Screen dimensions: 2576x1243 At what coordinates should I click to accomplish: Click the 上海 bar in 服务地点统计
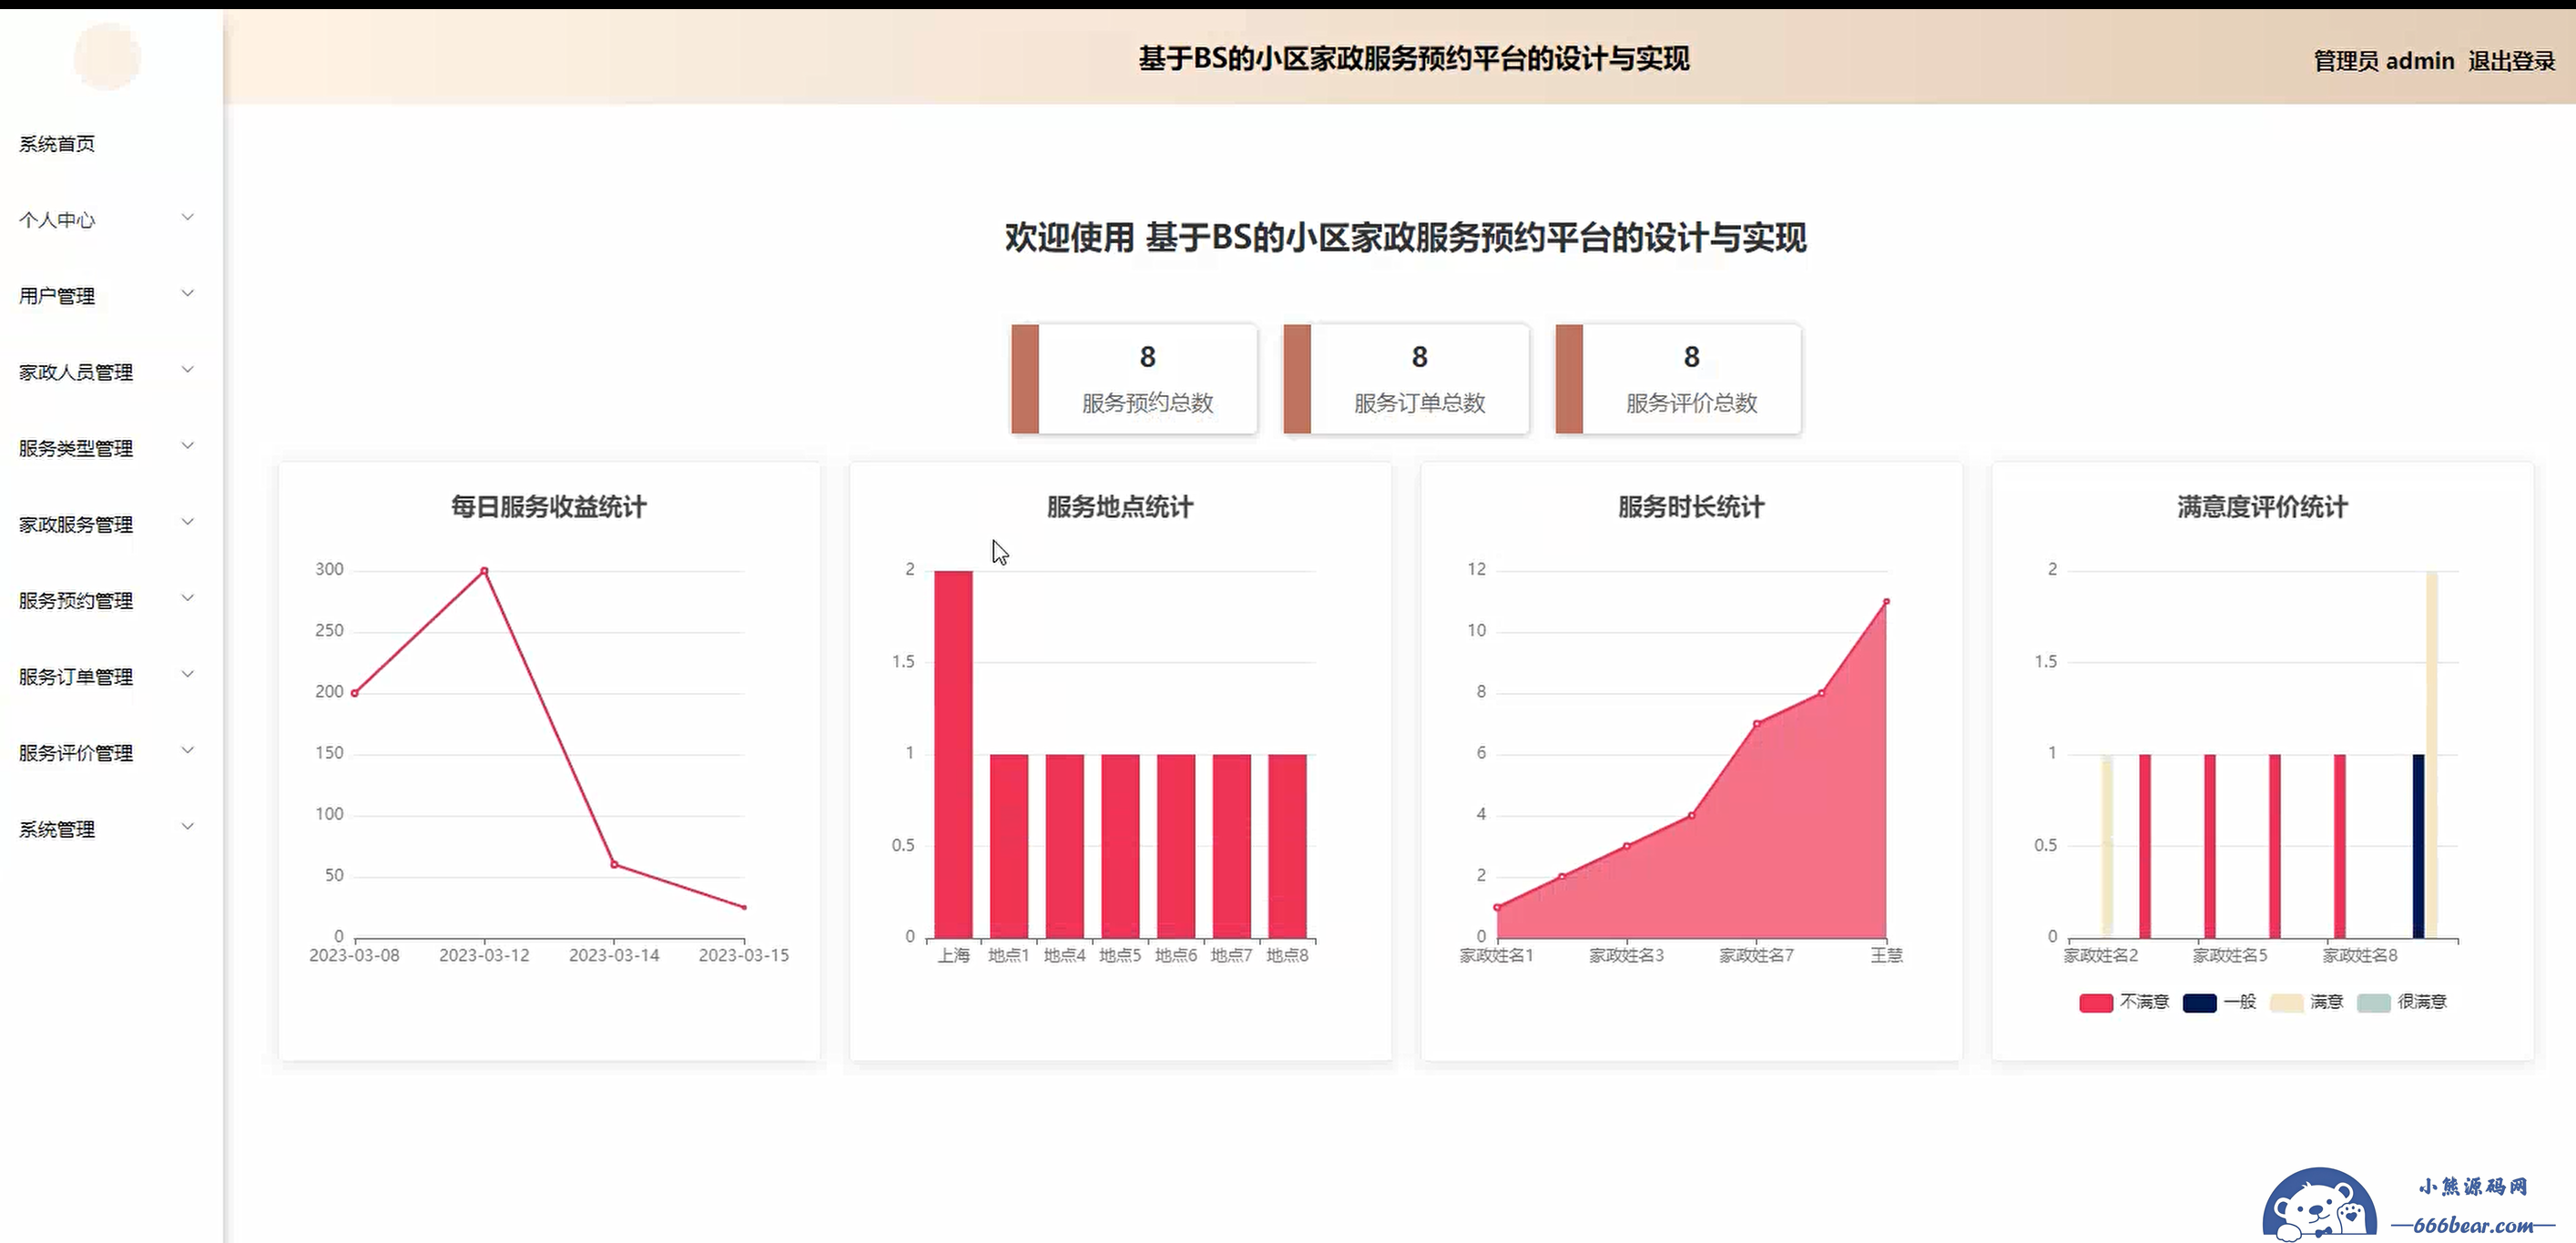[x=953, y=754]
